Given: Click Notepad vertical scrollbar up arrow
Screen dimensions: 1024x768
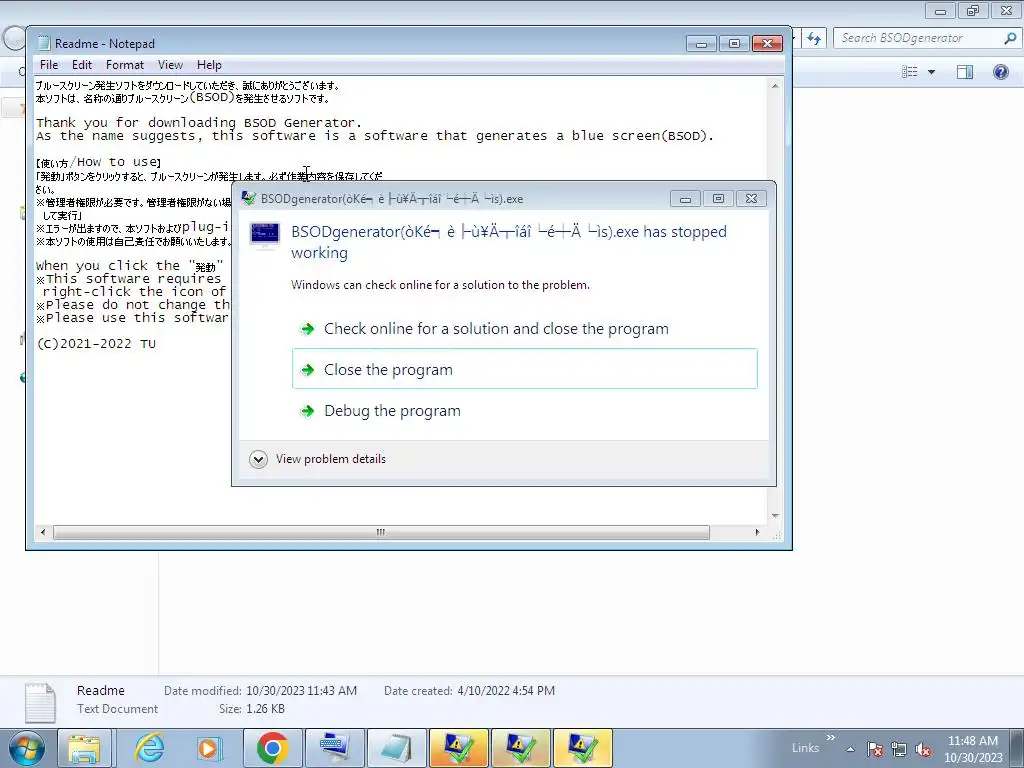Looking at the screenshot, I should tap(775, 86).
